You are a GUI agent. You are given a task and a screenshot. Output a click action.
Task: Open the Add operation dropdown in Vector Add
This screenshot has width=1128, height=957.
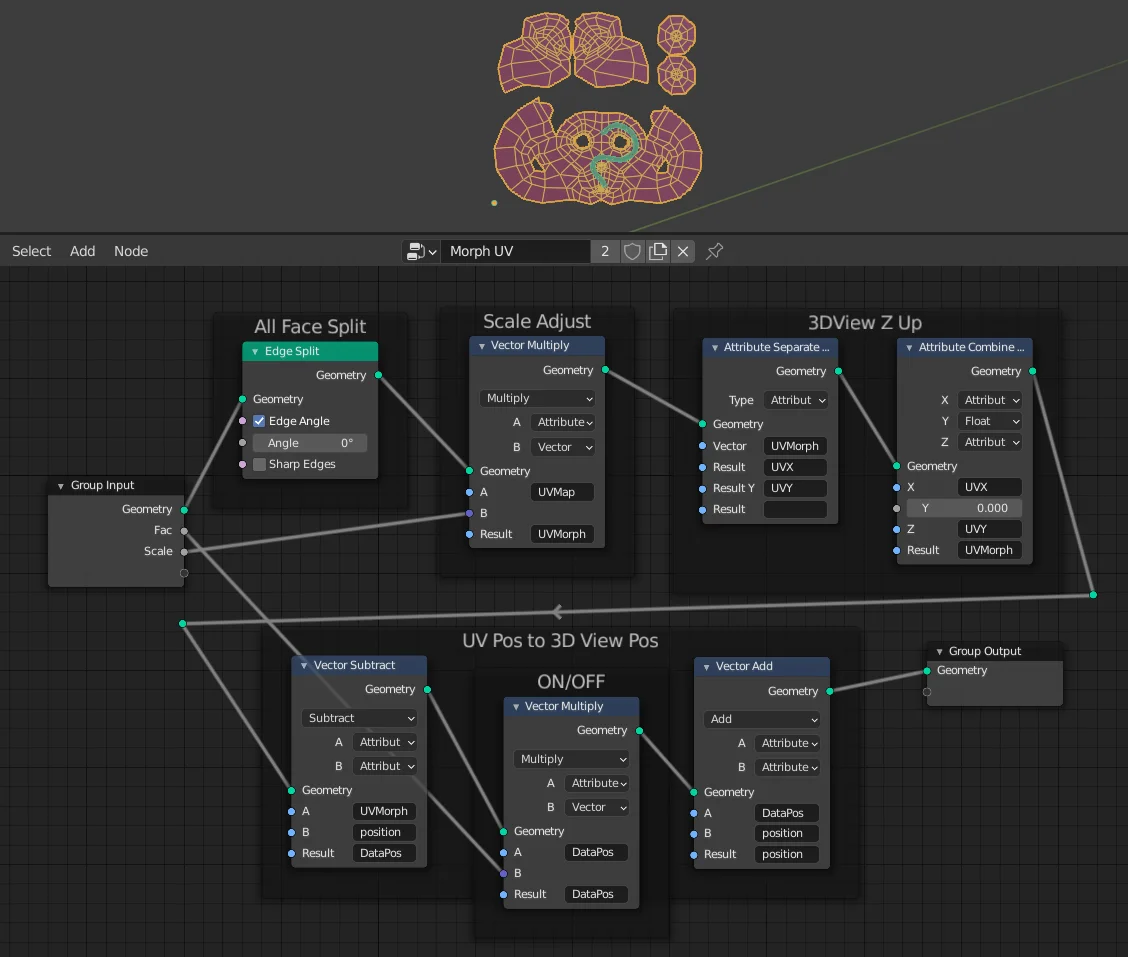761,719
